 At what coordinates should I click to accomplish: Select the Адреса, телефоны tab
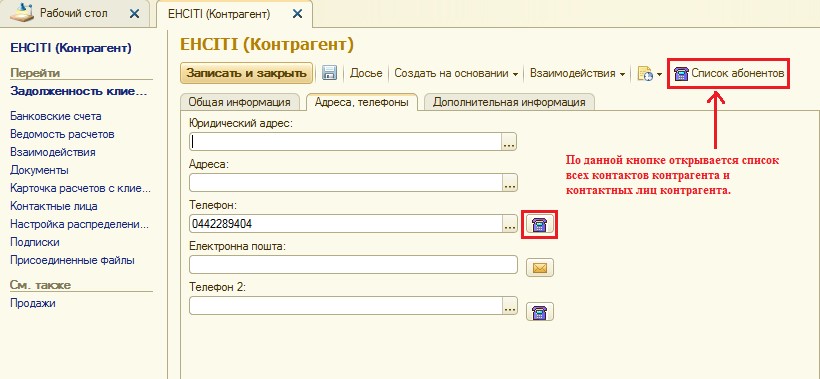361,102
